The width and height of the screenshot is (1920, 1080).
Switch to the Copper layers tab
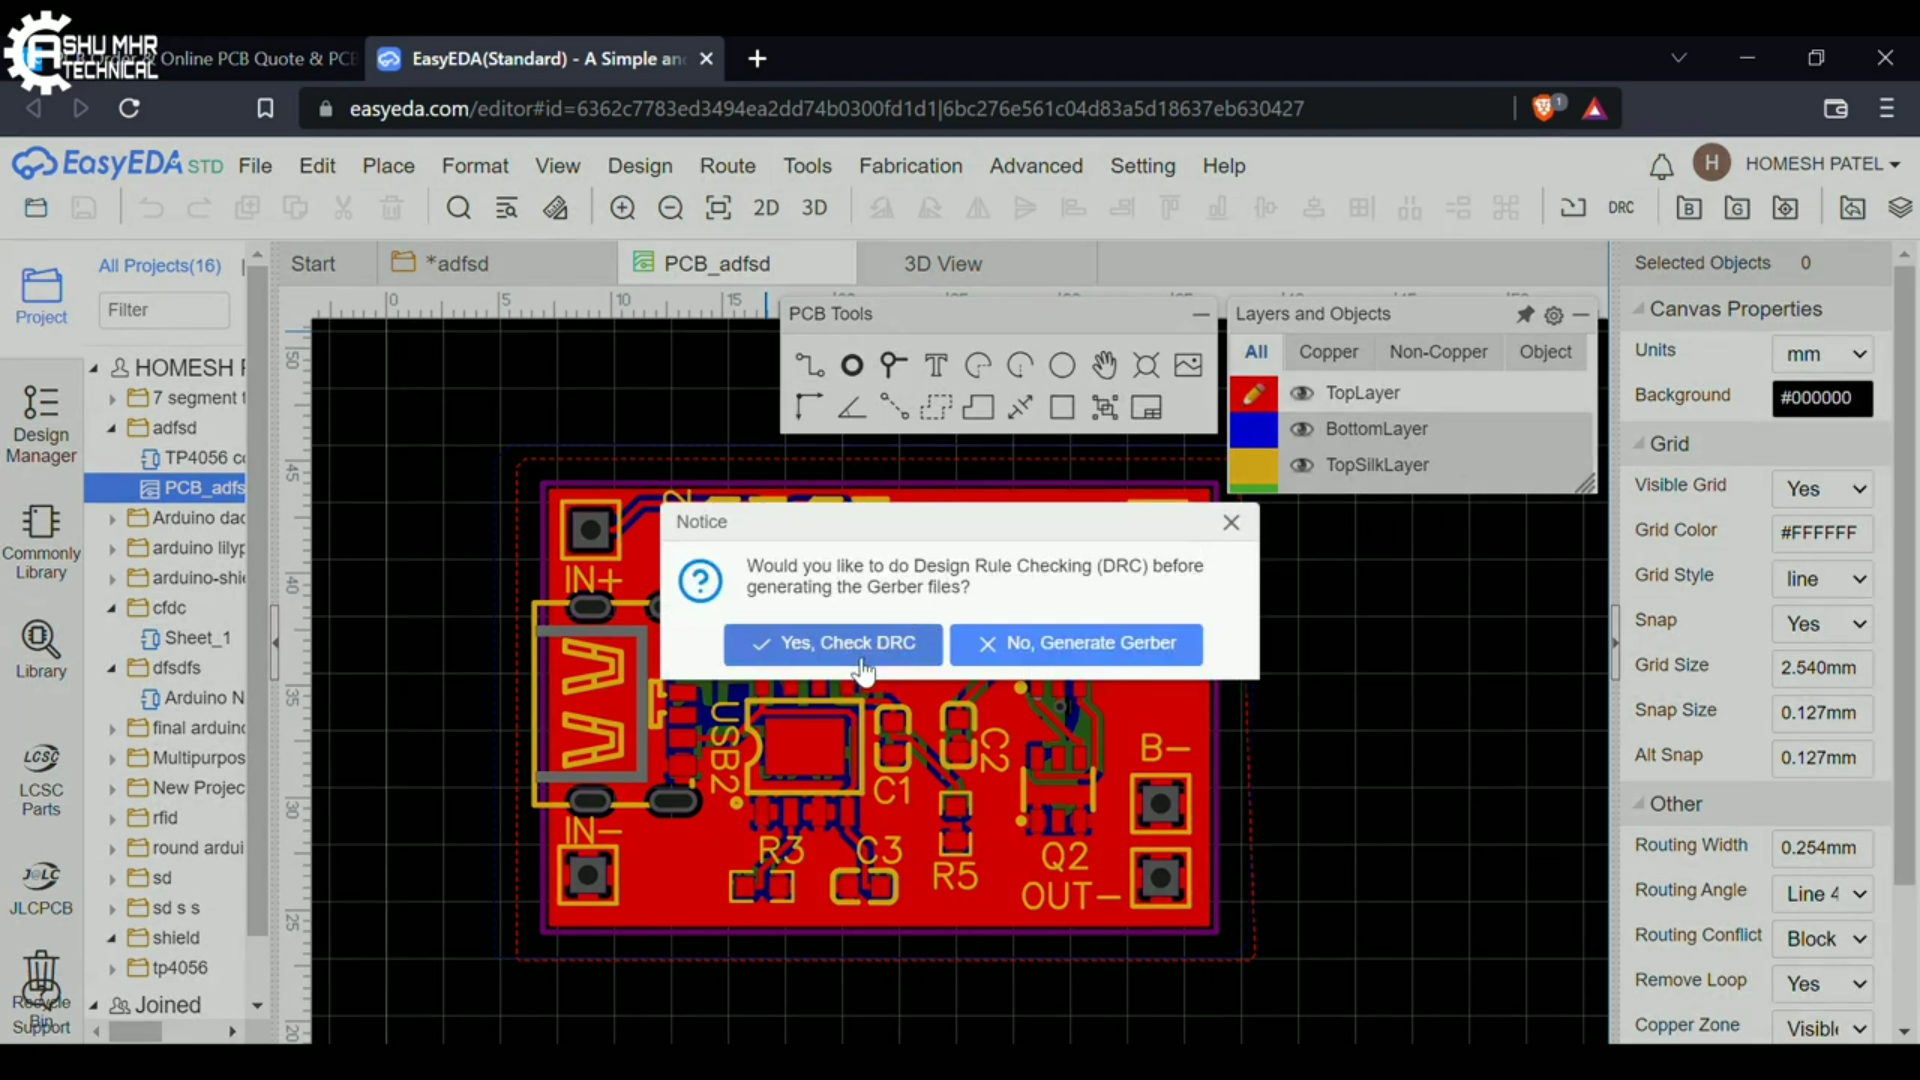click(x=1328, y=352)
